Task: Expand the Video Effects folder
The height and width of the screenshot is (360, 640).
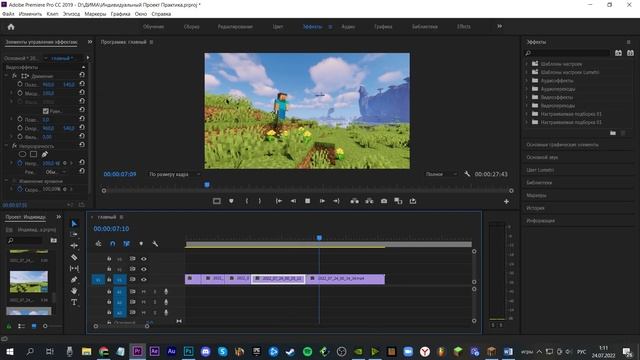Action: [x=527, y=97]
